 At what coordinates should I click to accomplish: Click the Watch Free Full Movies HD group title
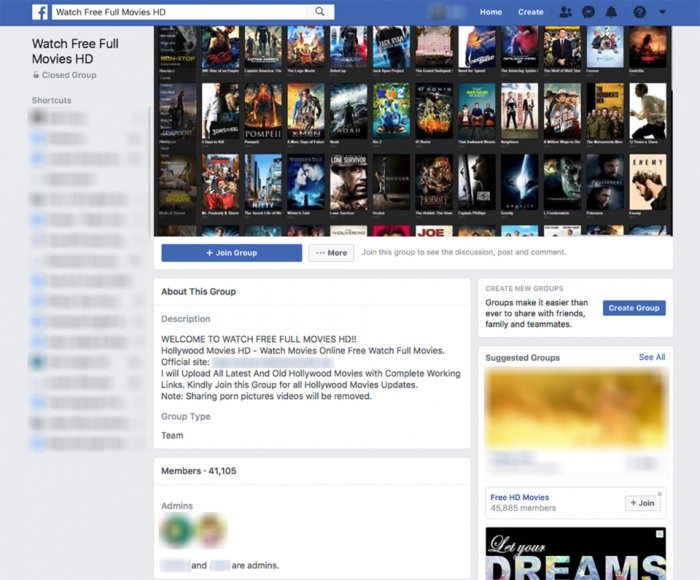pos(75,51)
